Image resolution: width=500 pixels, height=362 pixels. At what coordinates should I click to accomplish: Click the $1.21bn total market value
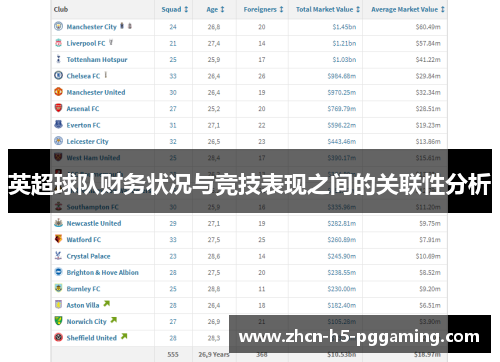344,43
